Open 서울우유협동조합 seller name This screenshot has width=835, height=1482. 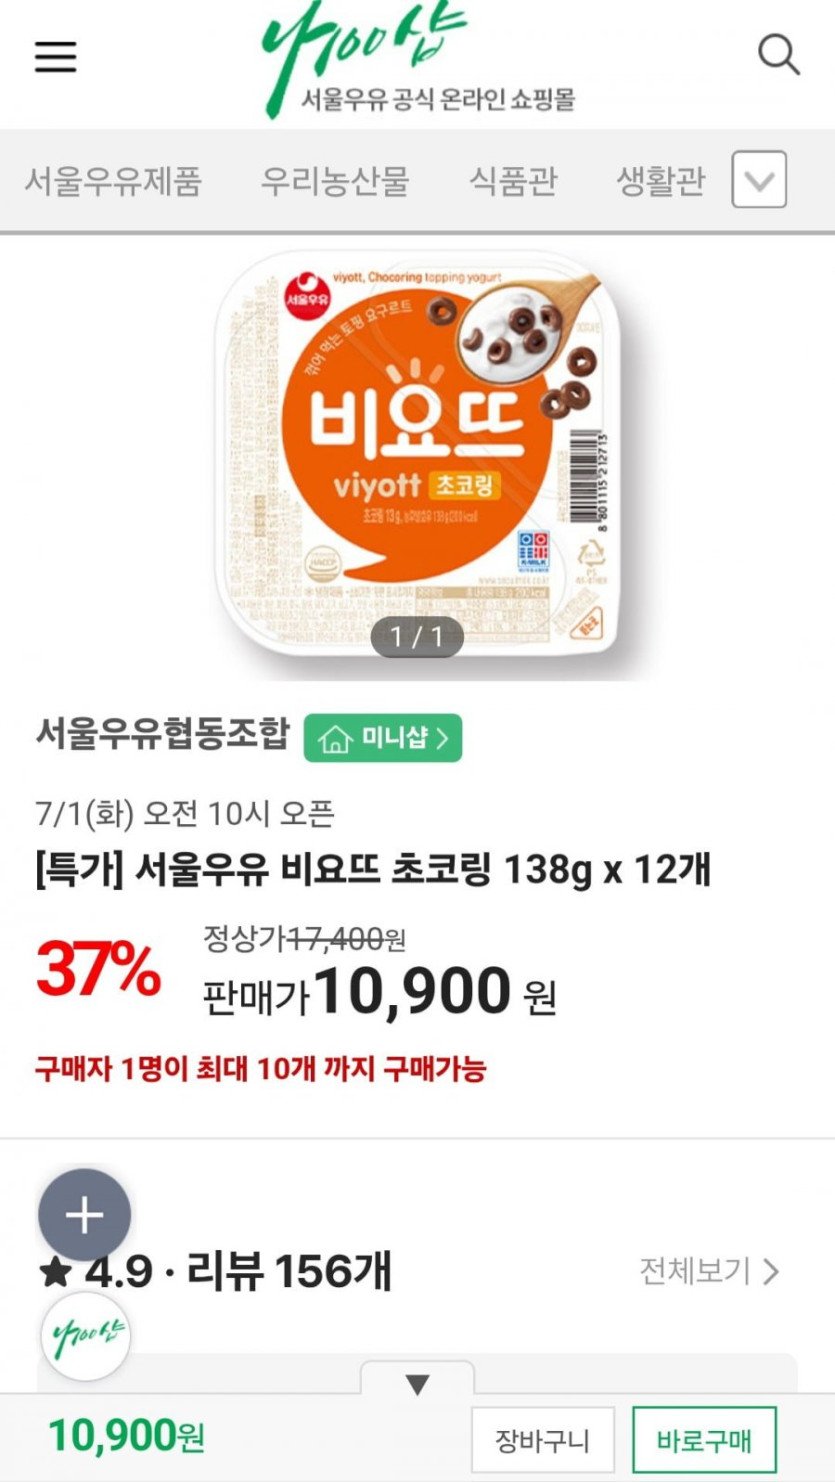pyautogui.click(x=162, y=735)
